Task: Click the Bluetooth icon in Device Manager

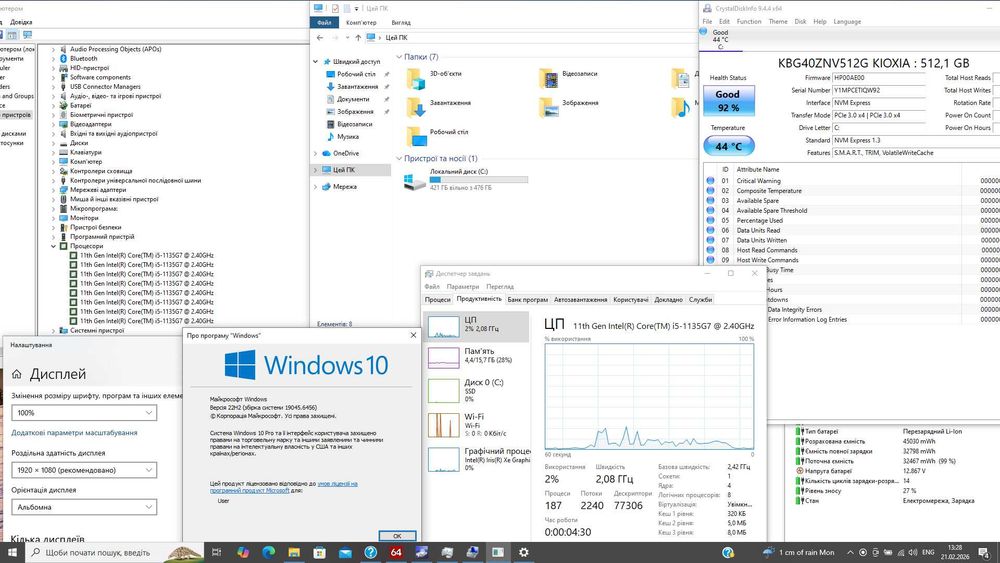Action: (64, 58)
